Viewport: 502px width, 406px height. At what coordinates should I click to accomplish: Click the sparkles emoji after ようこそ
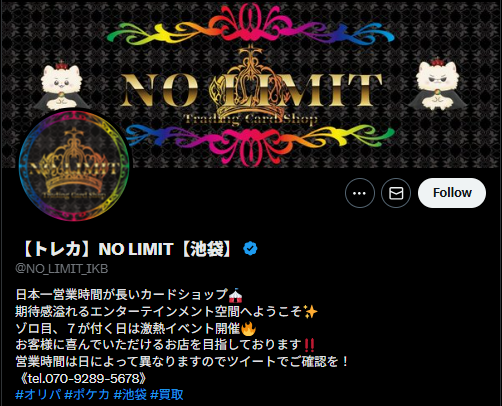click(311, 312)
